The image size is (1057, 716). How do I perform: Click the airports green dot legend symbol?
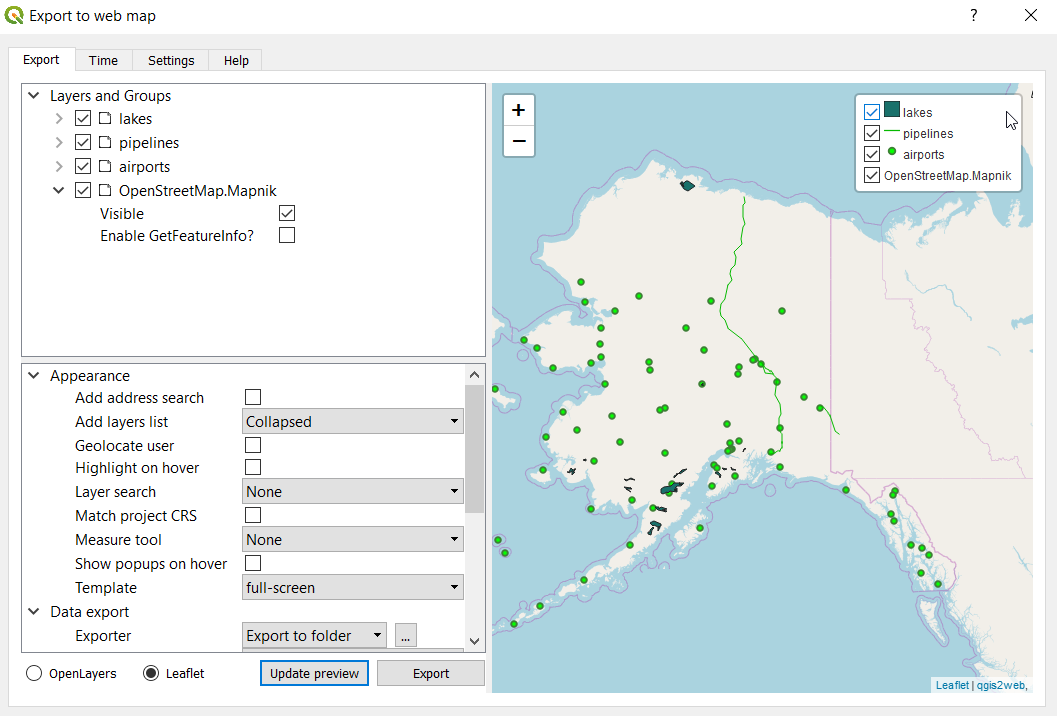coord(892,152)
